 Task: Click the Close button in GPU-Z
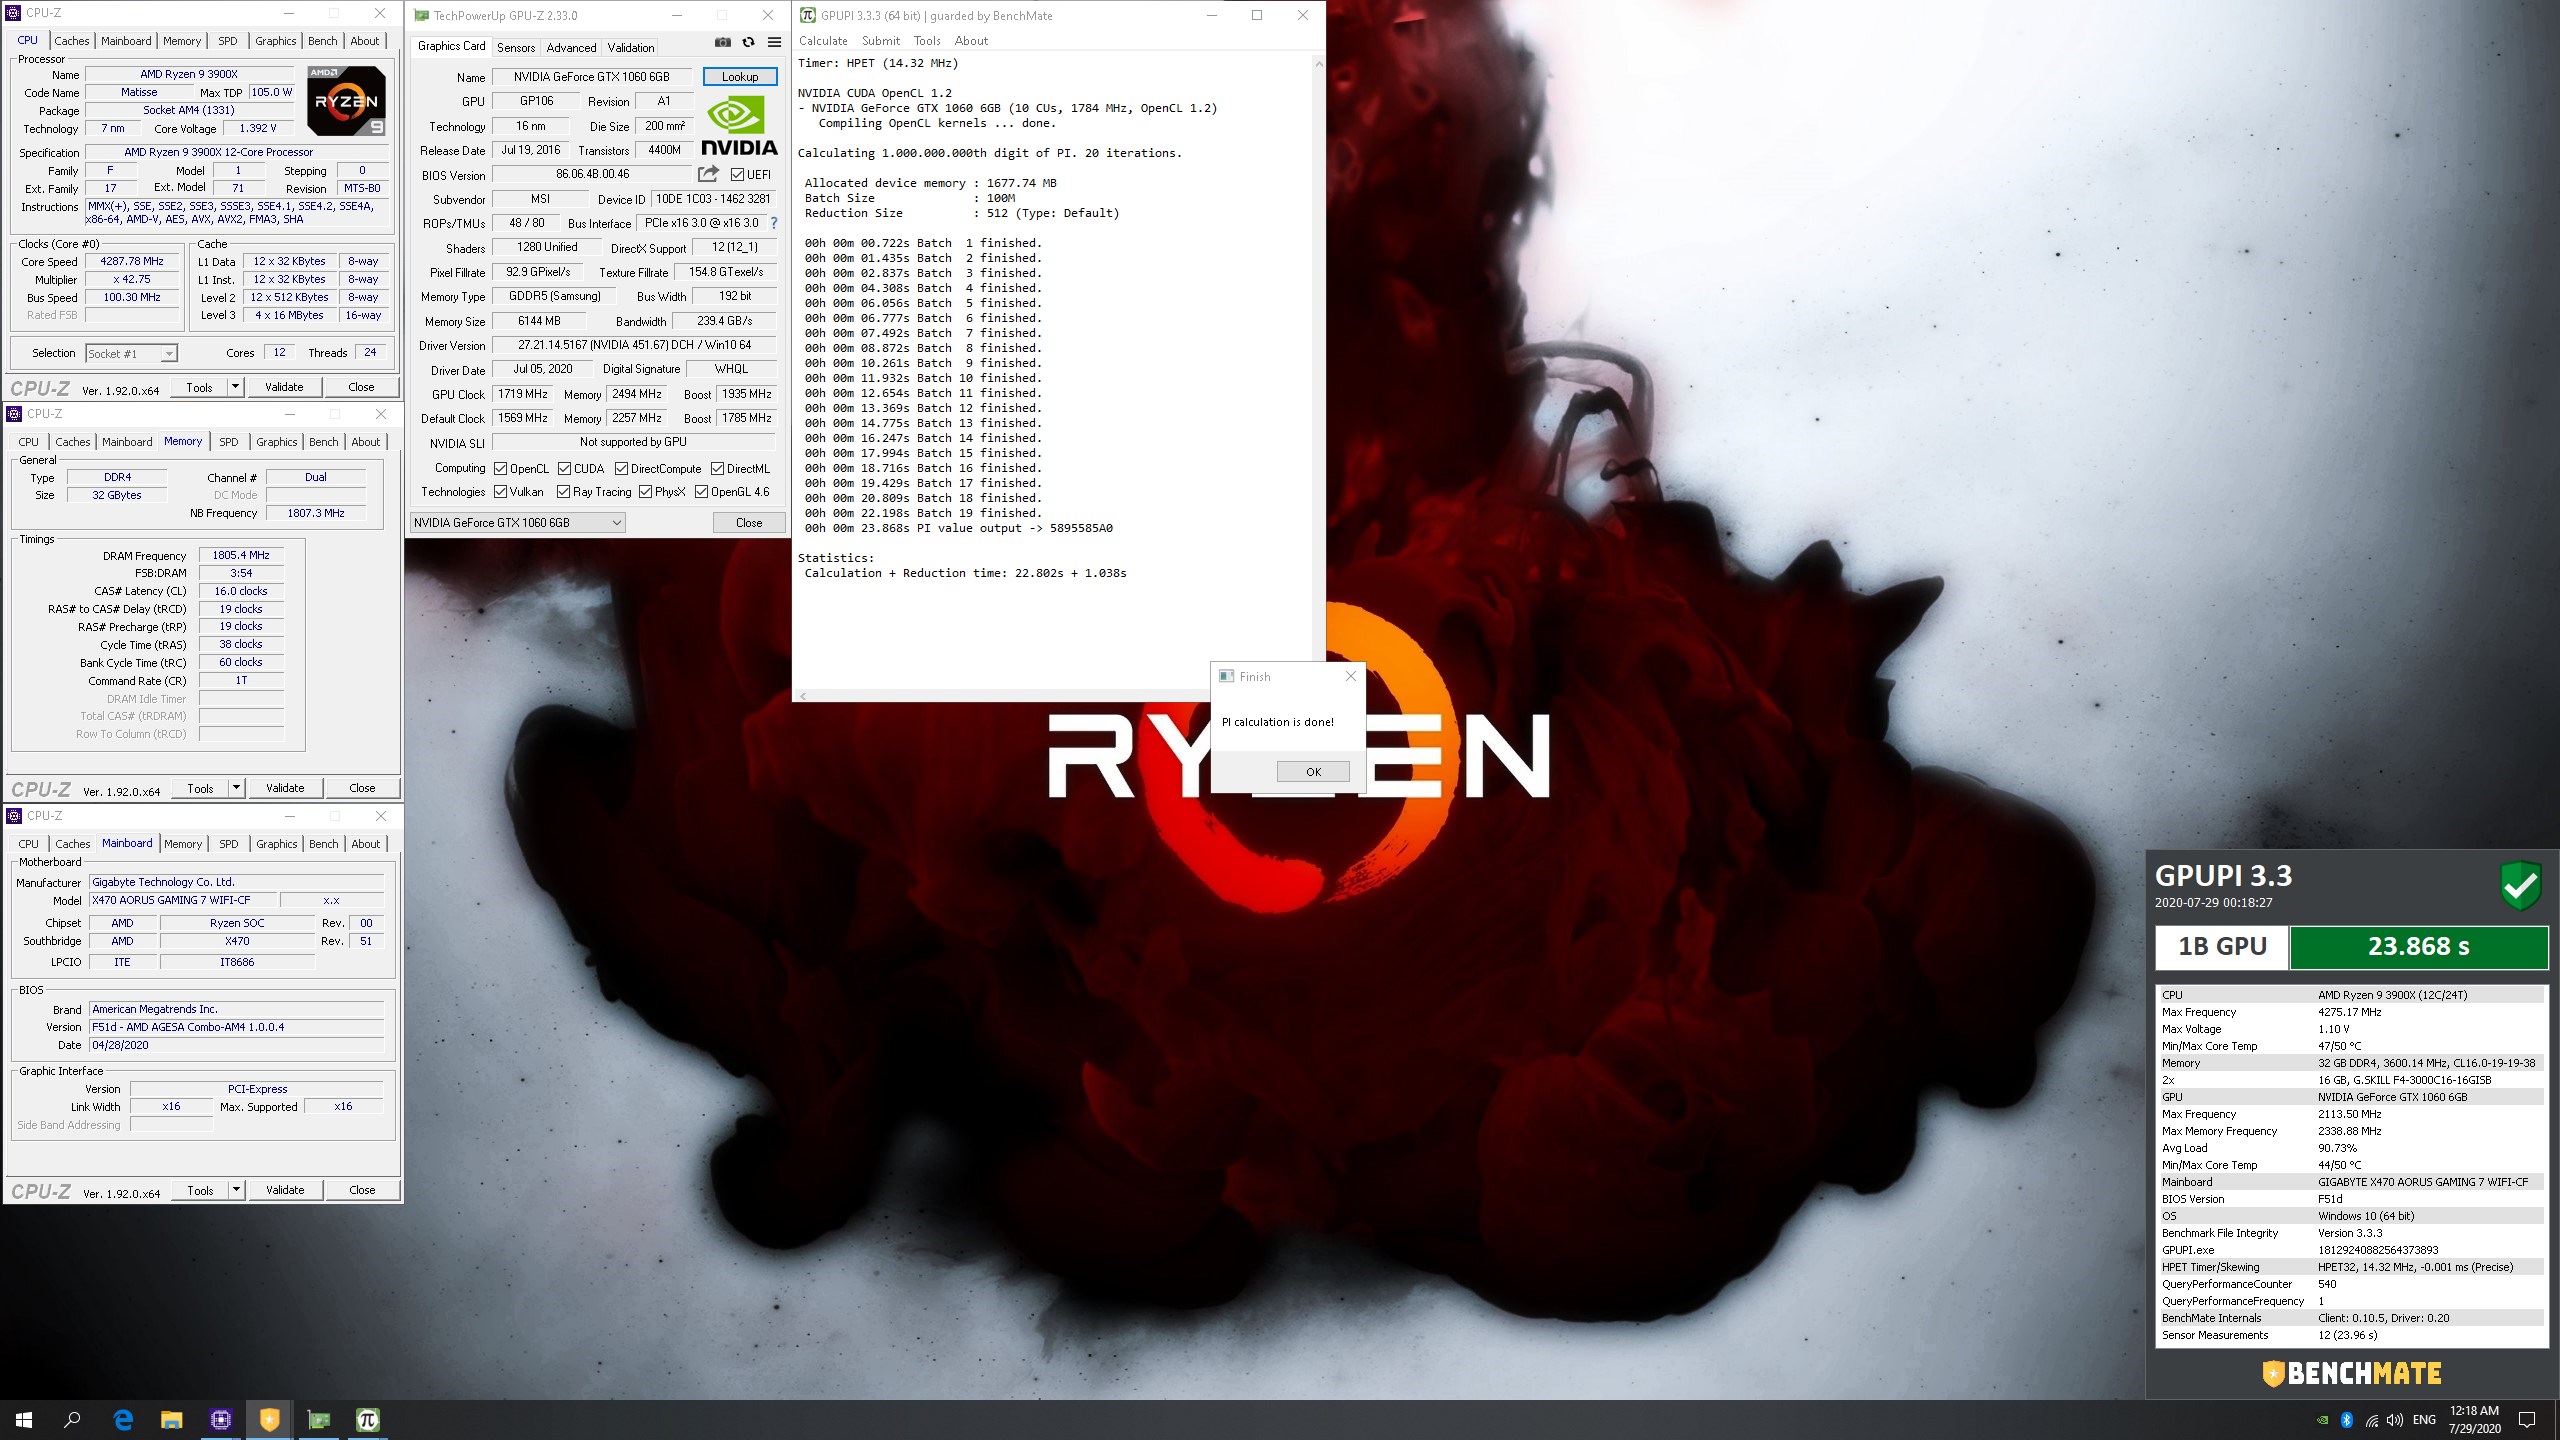[x=749, y=522]
